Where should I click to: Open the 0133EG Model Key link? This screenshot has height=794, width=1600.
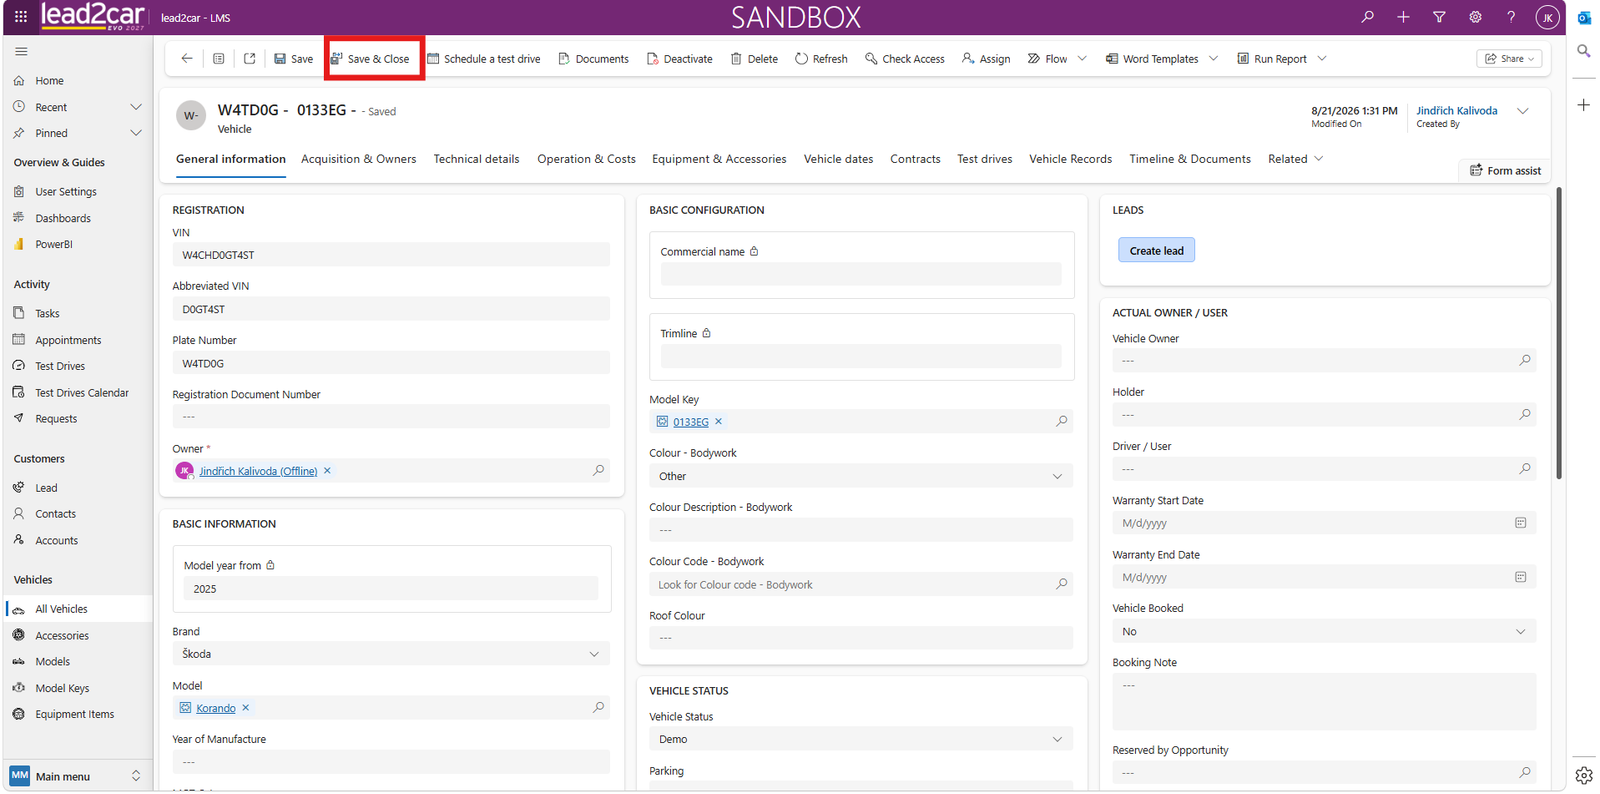pyautogui.click(x=691, y=422)
